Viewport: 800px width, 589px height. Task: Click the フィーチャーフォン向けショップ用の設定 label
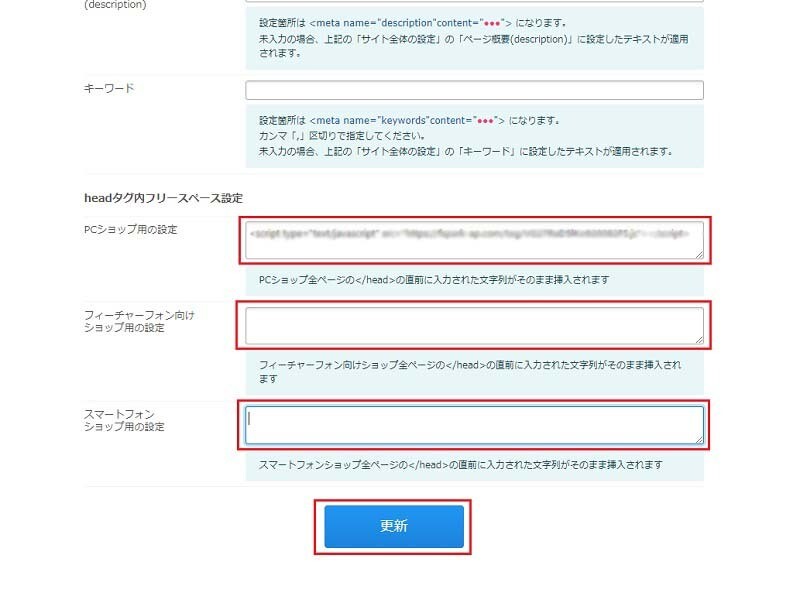[x=139, y=321]
